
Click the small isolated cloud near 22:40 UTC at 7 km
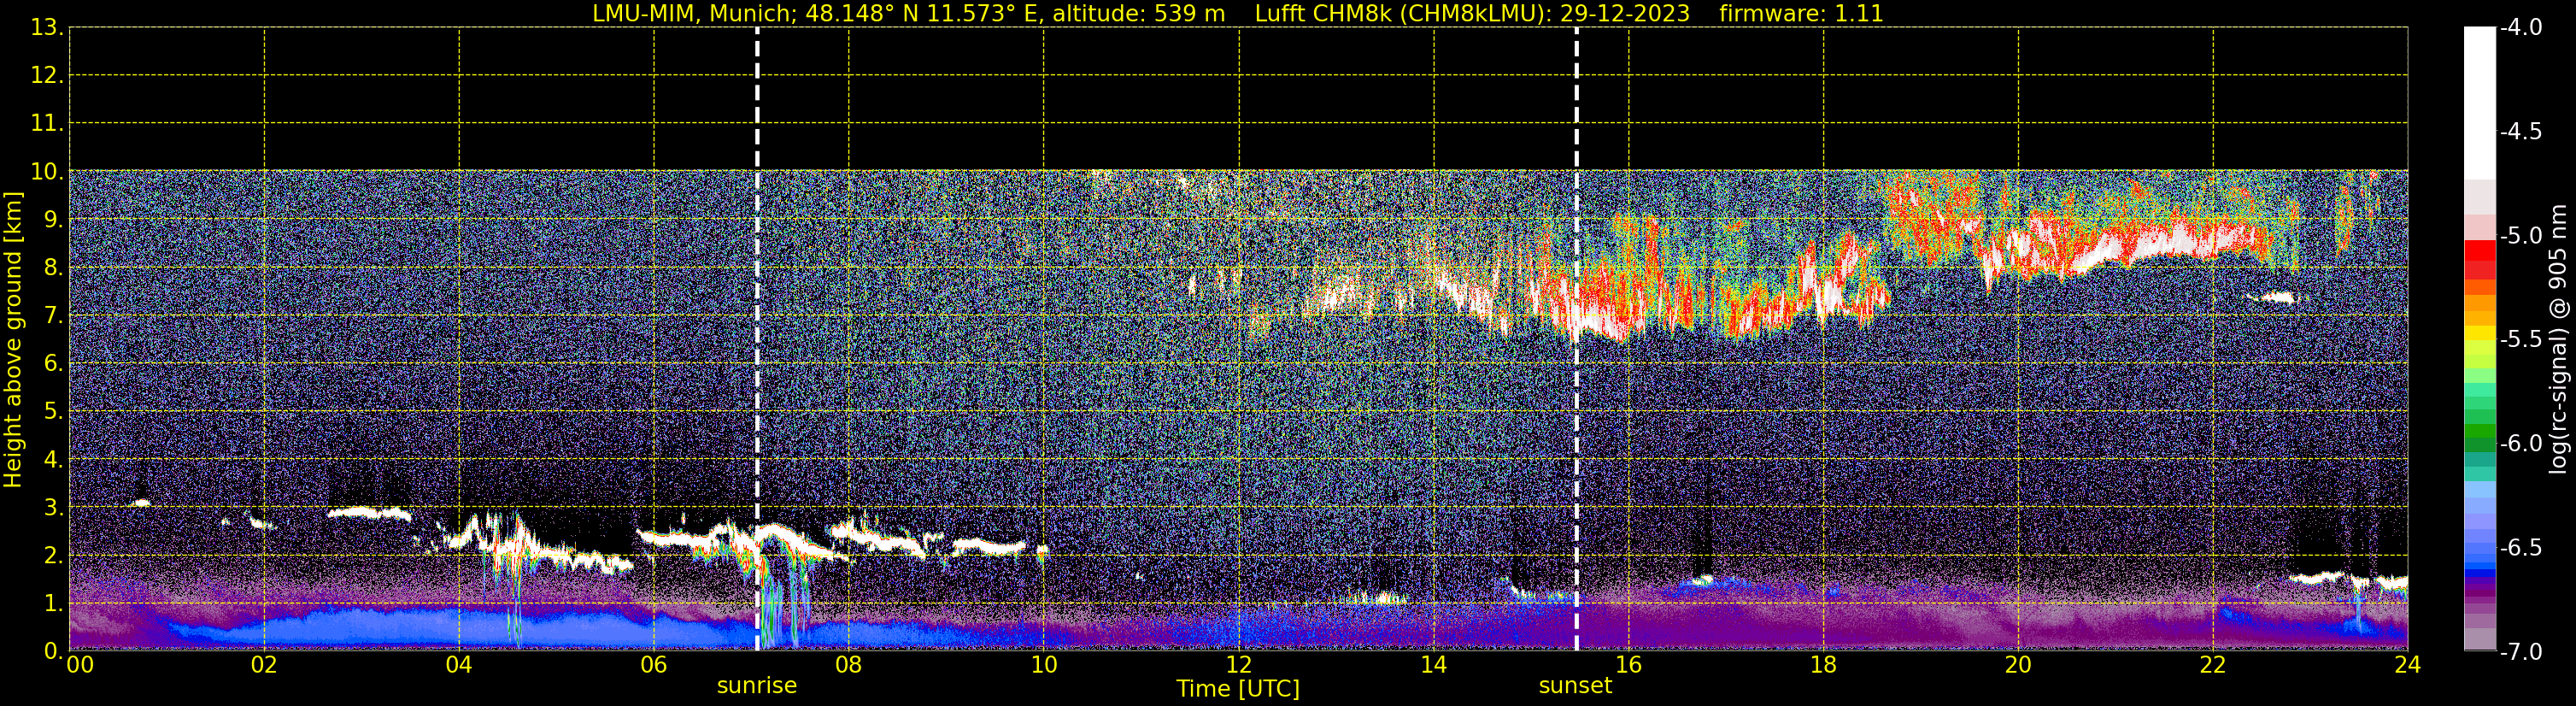(x=2278, y=297)
